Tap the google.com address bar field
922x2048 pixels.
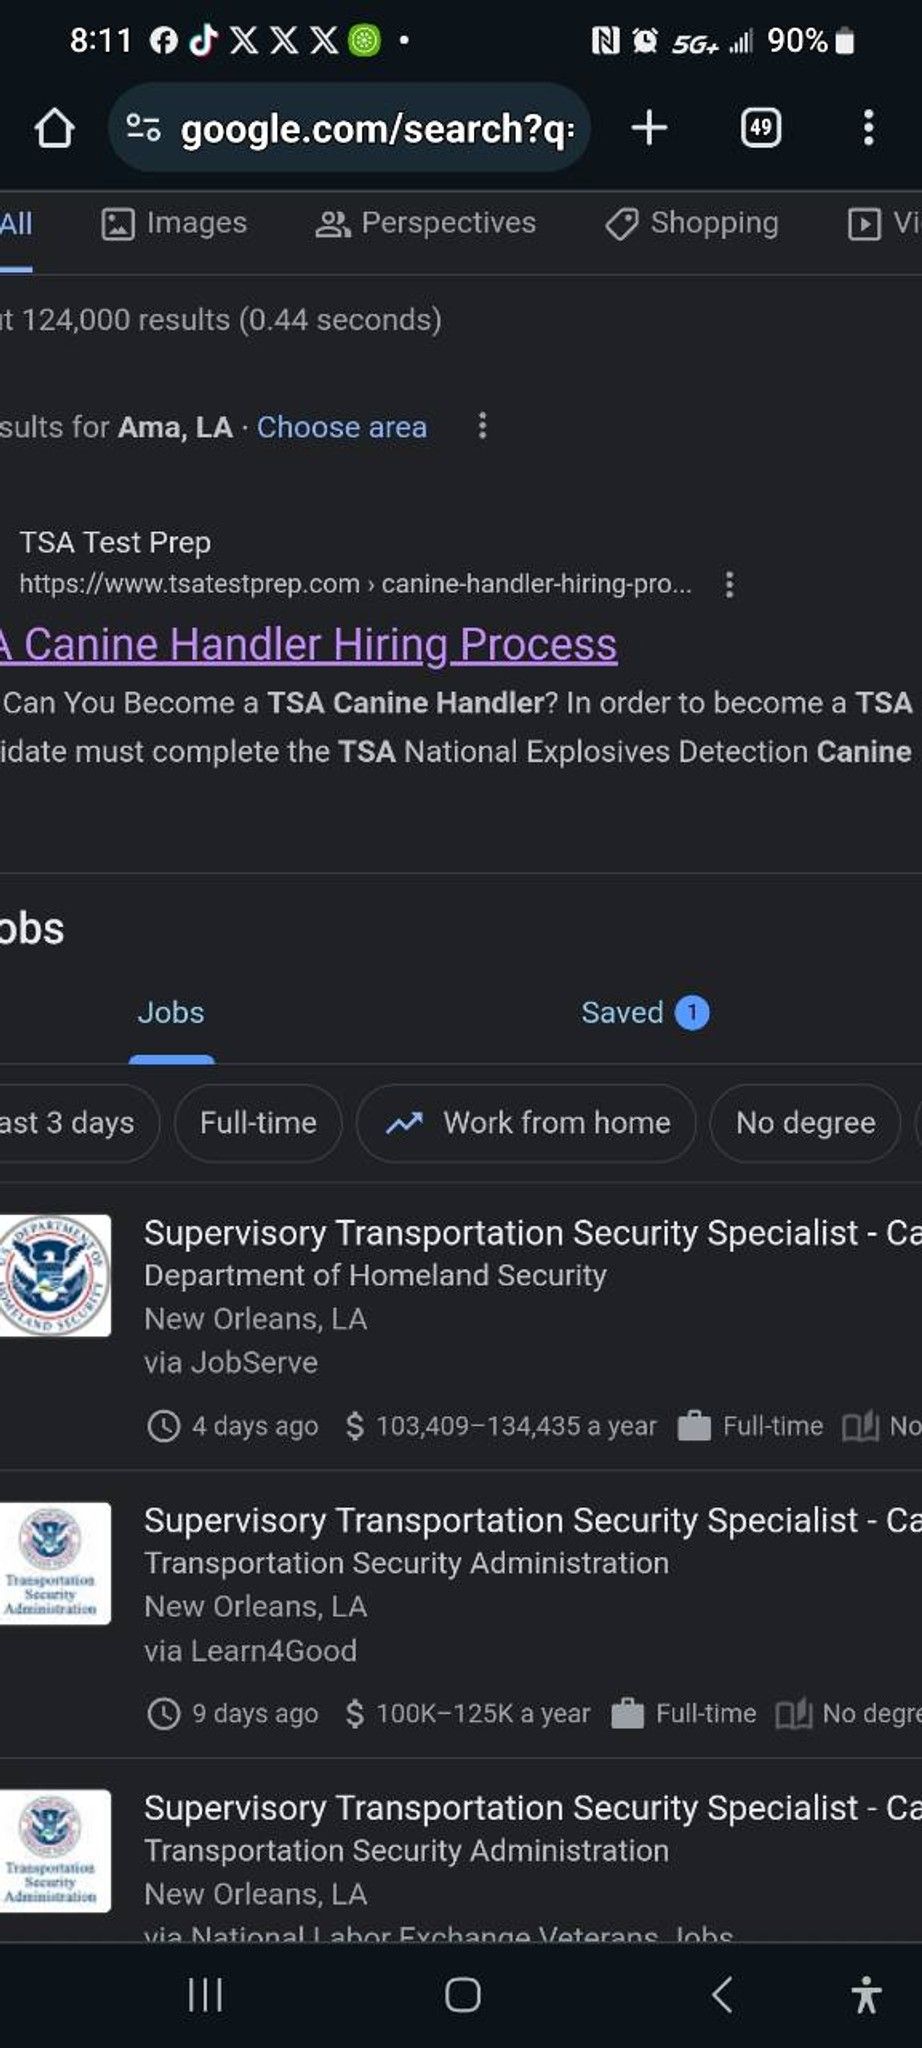(349, 128)
